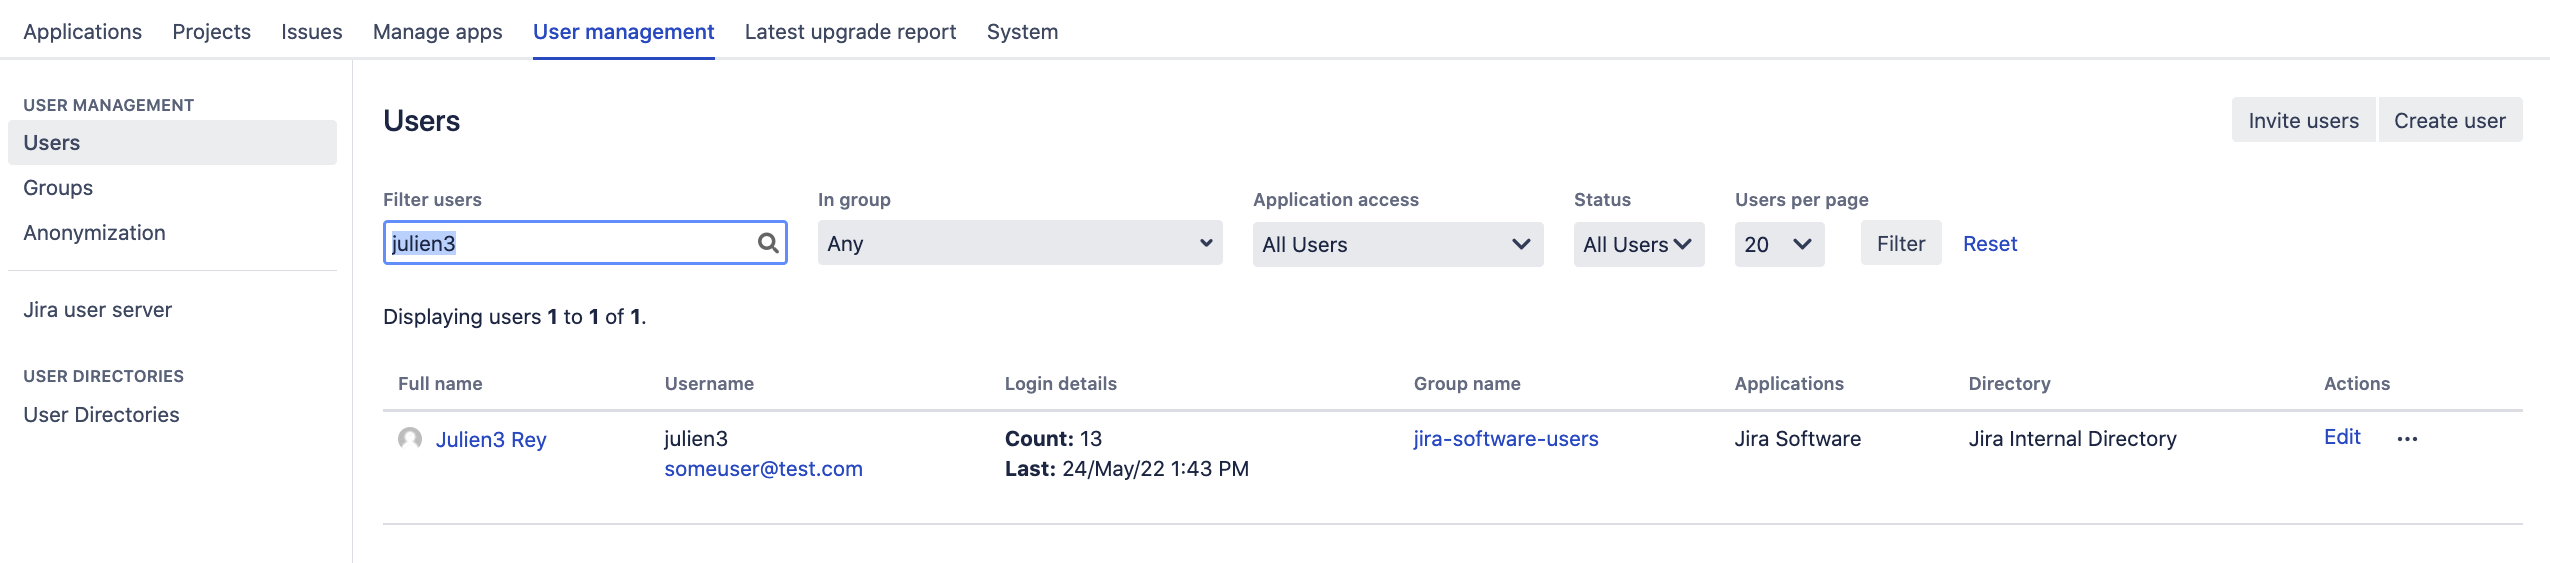Open the jira-software-users group link

pos(1505,439)
